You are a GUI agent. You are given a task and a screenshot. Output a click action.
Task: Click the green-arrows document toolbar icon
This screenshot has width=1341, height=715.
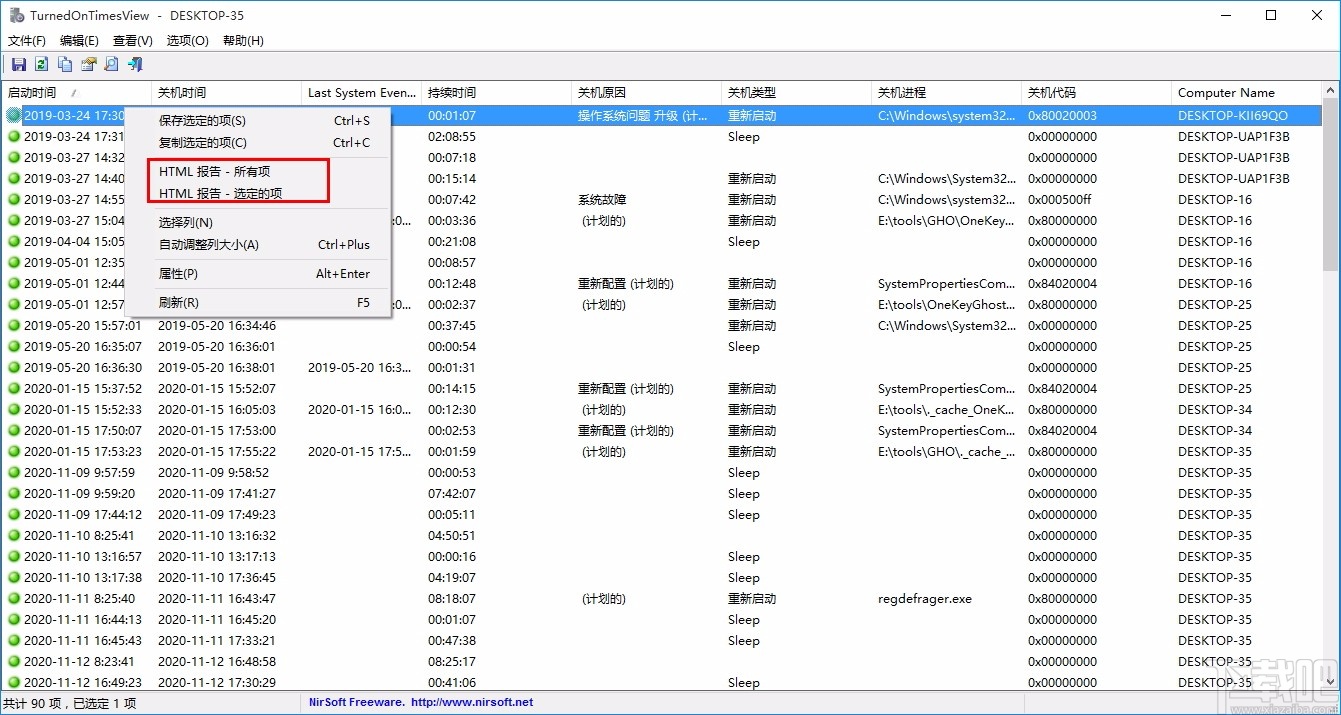pyautogui.click(x=41, y=63)
